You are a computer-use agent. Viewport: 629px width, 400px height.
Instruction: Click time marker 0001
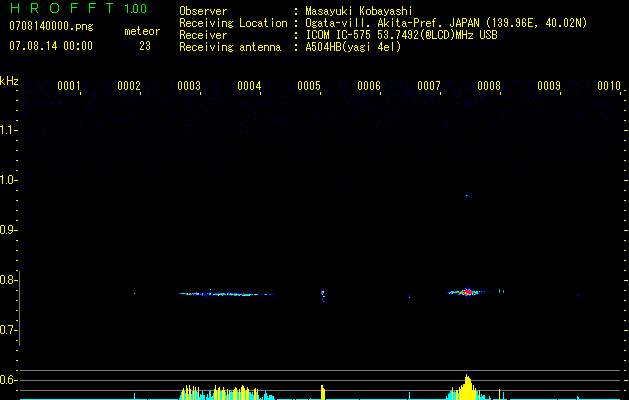[69, 86]
